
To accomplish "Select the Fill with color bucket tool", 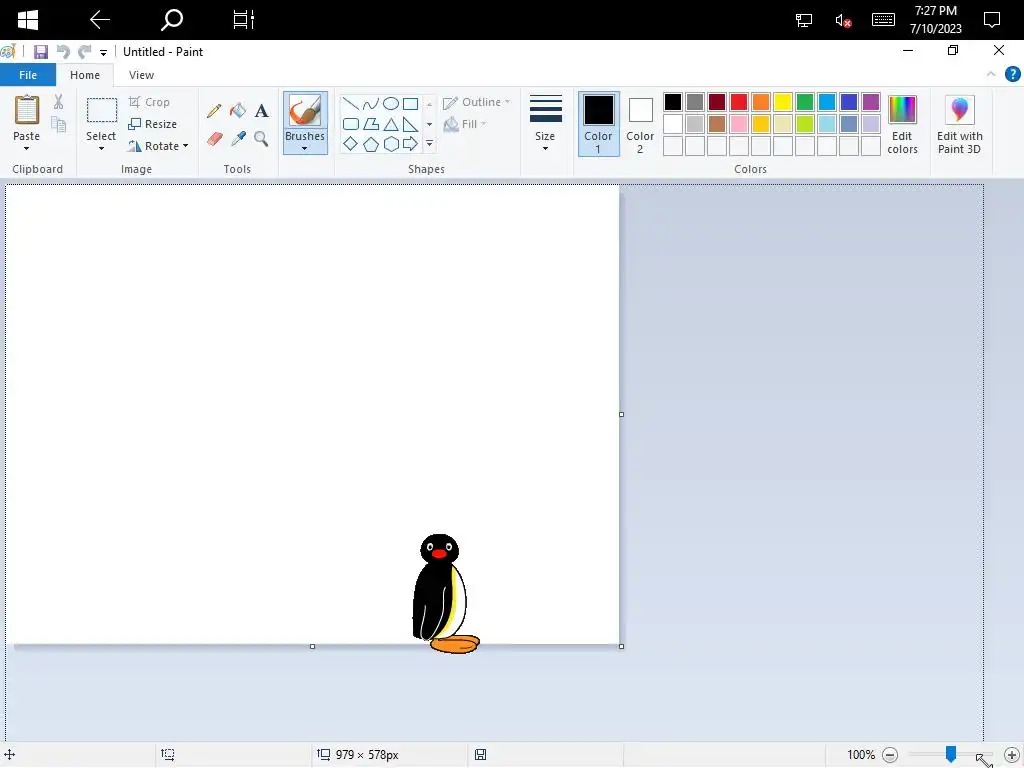I will point(238,110).
